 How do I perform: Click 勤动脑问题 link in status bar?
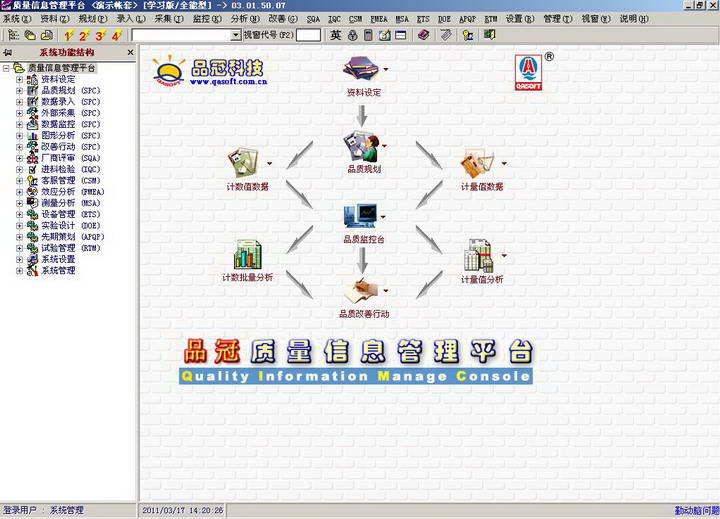tap(697, 510)
